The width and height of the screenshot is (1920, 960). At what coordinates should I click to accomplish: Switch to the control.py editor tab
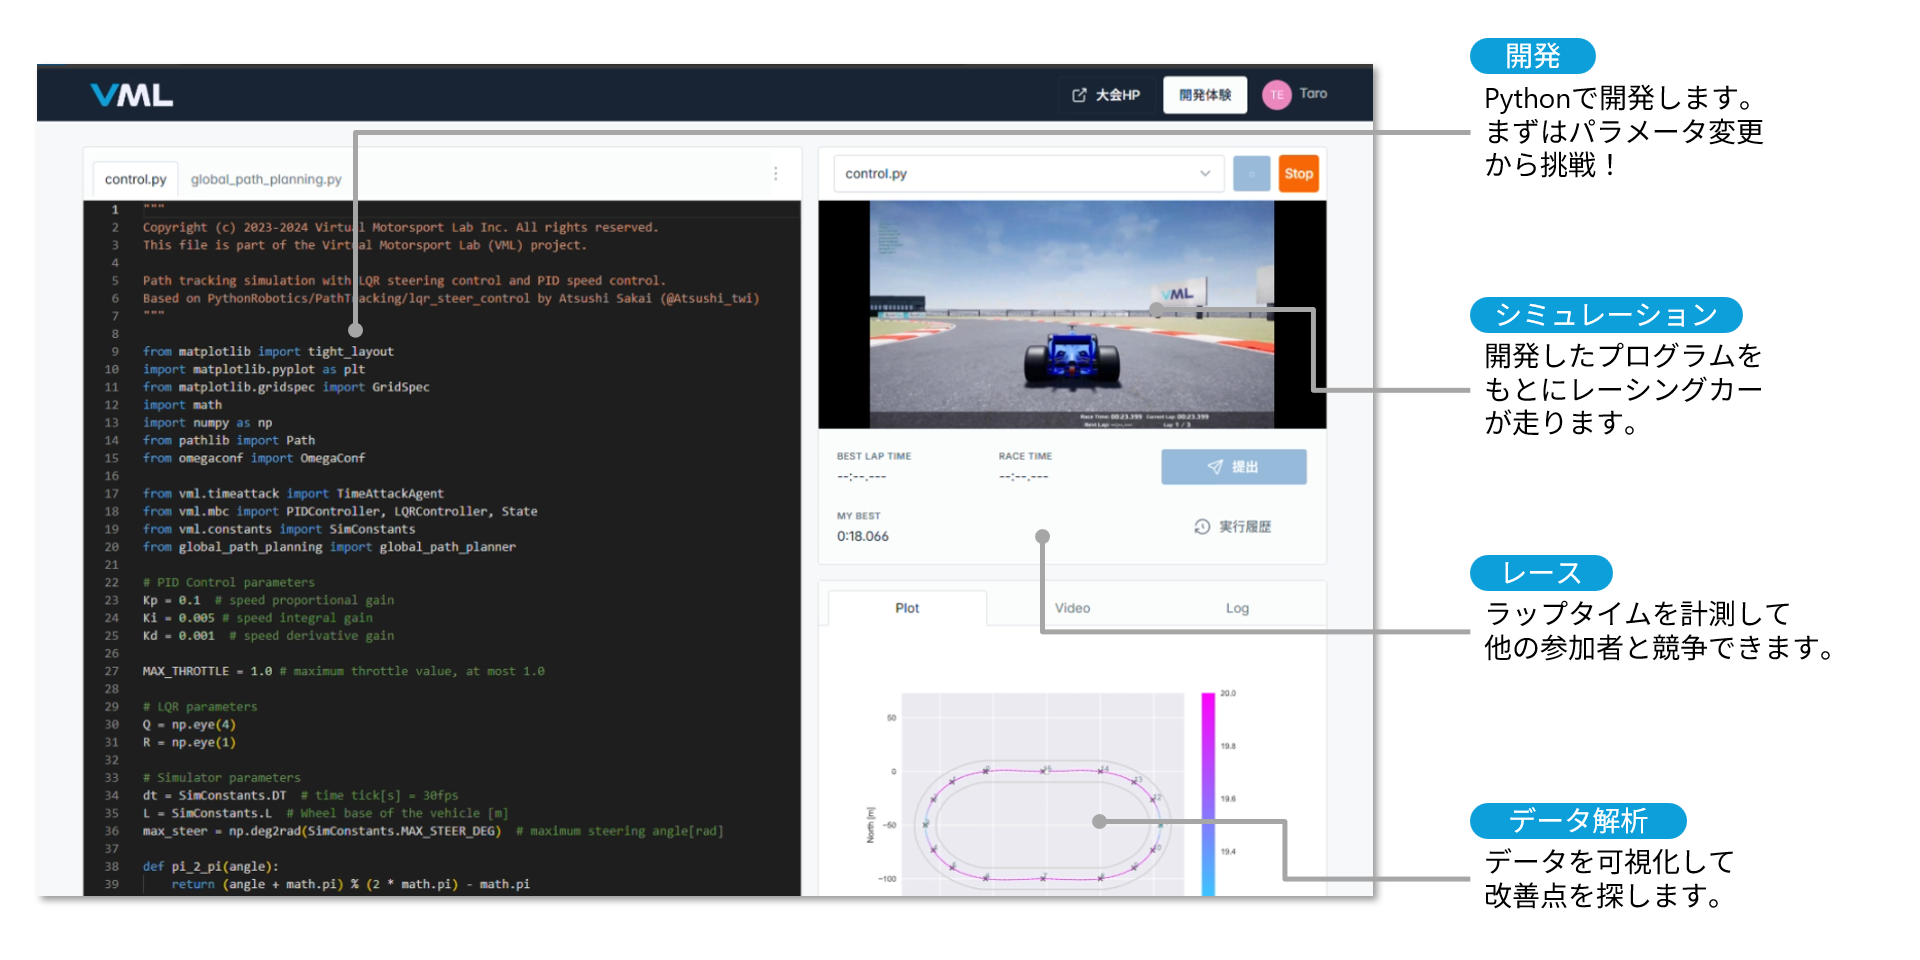135,179
